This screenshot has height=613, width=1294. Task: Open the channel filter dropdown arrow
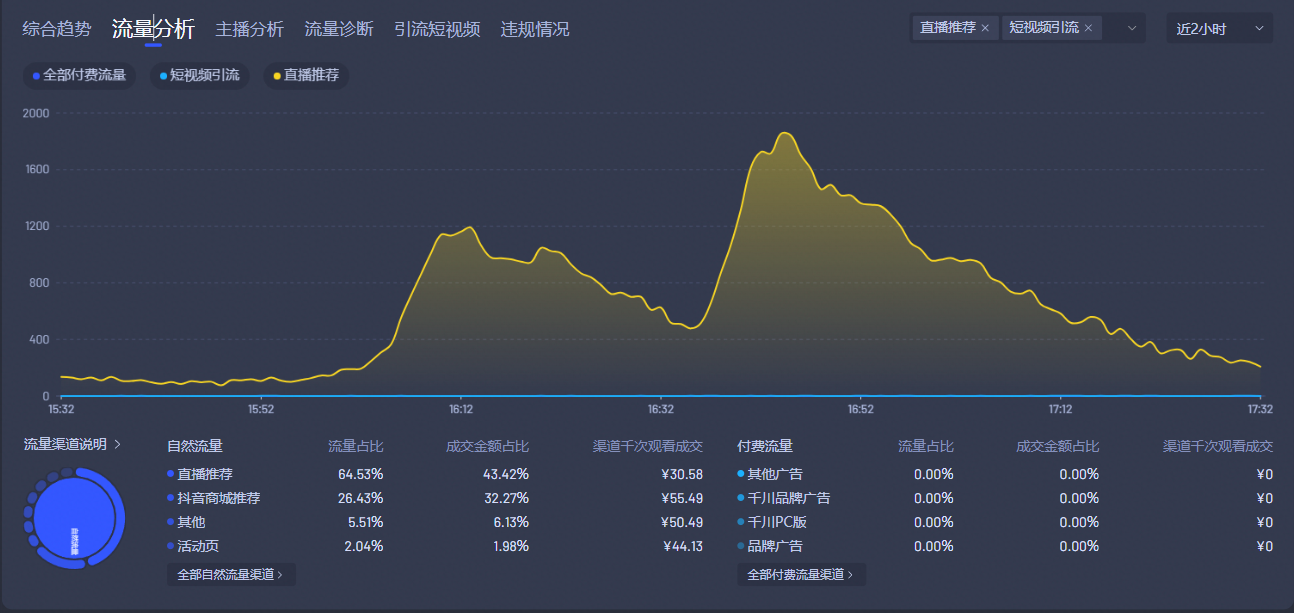1132,28
